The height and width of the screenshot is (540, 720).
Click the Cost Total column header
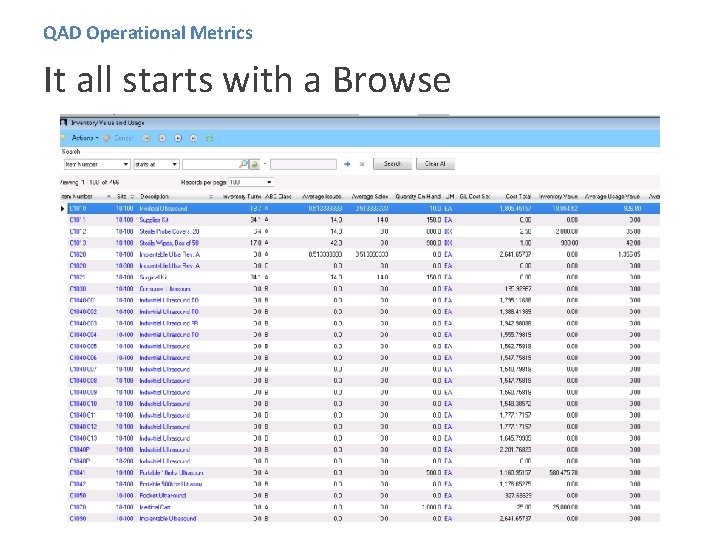[x=518, y=197]
